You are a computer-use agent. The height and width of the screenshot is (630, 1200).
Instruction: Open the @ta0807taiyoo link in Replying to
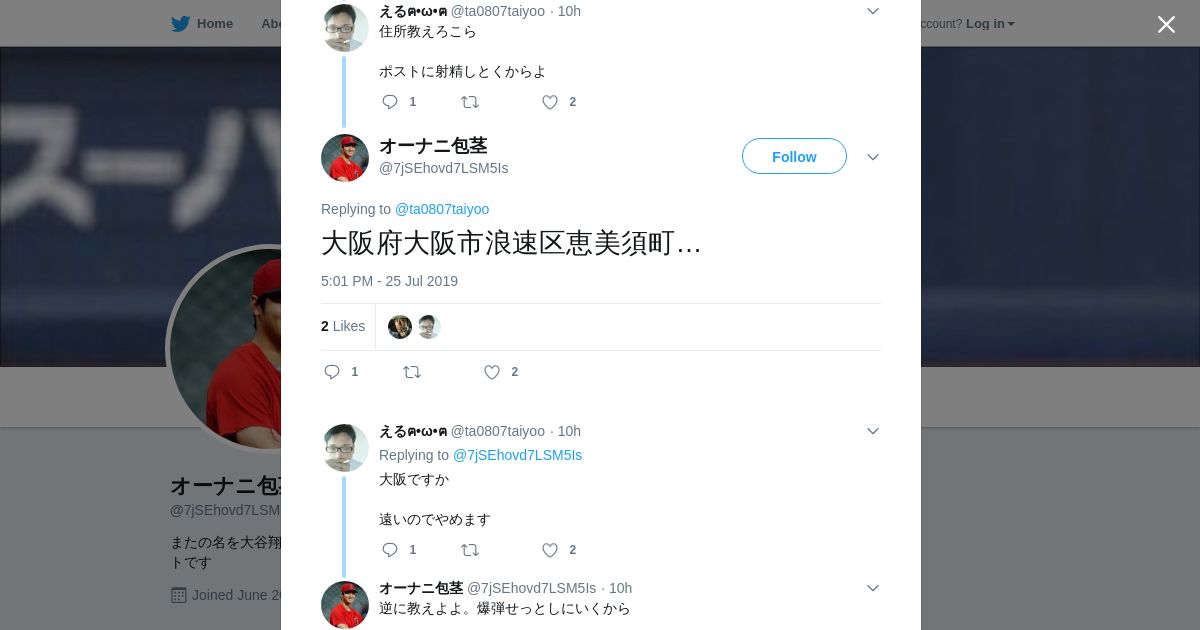(442, 209)
